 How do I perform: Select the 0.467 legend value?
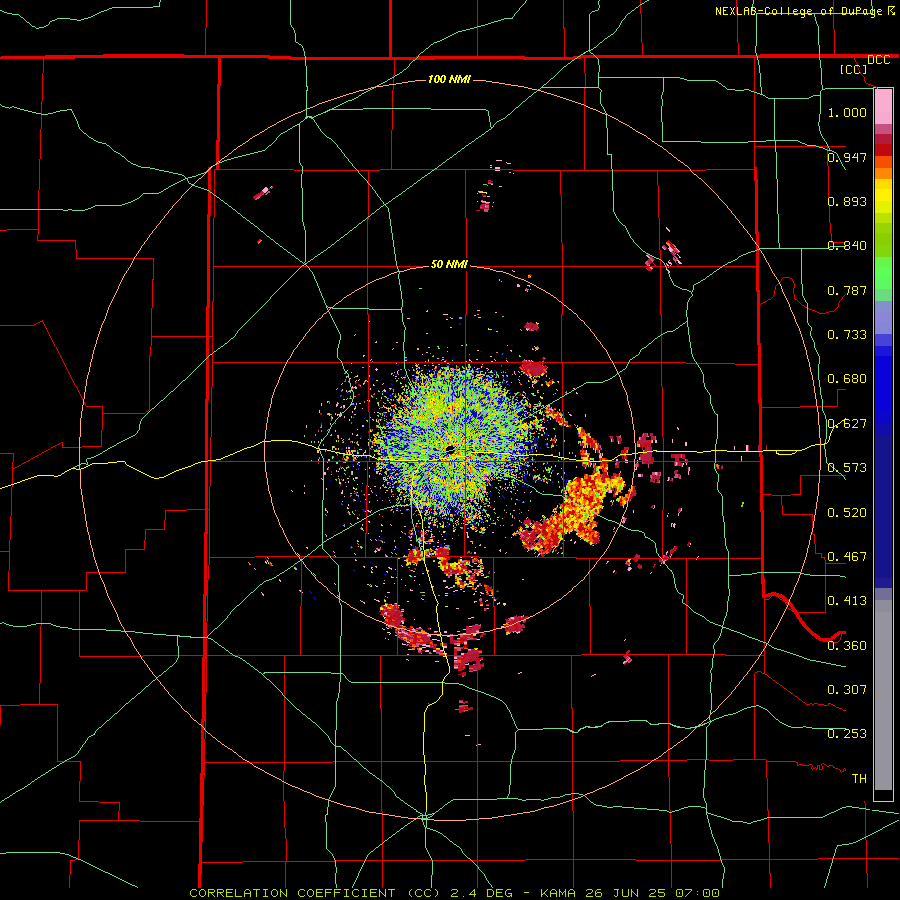point(847,557)
